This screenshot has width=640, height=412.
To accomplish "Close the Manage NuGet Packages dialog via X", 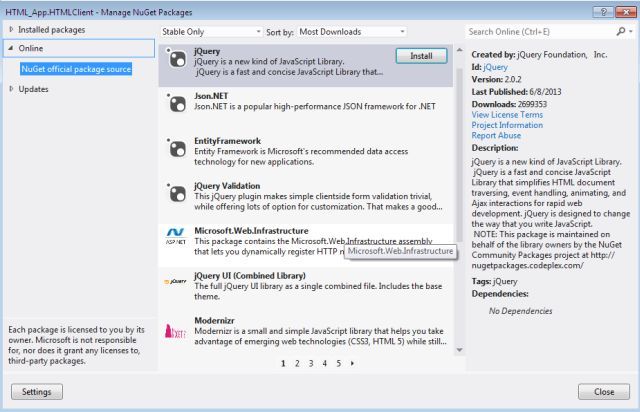I will (625, 12).
